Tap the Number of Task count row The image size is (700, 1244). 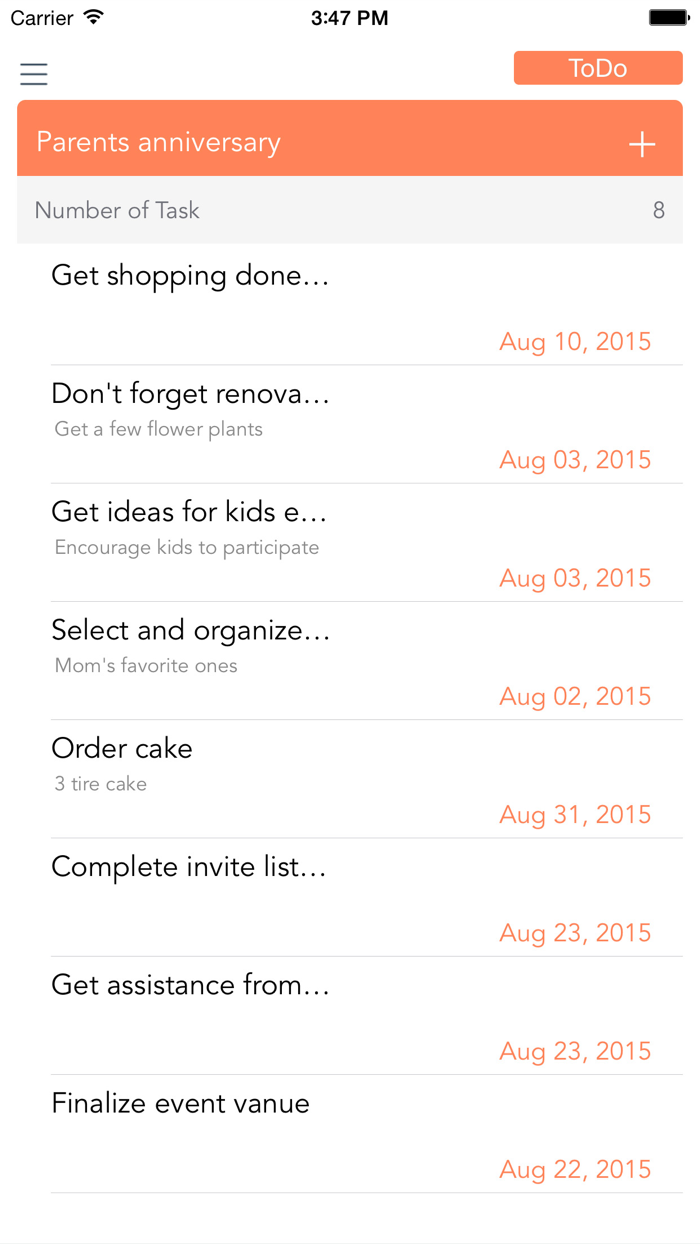click(349, 210)
